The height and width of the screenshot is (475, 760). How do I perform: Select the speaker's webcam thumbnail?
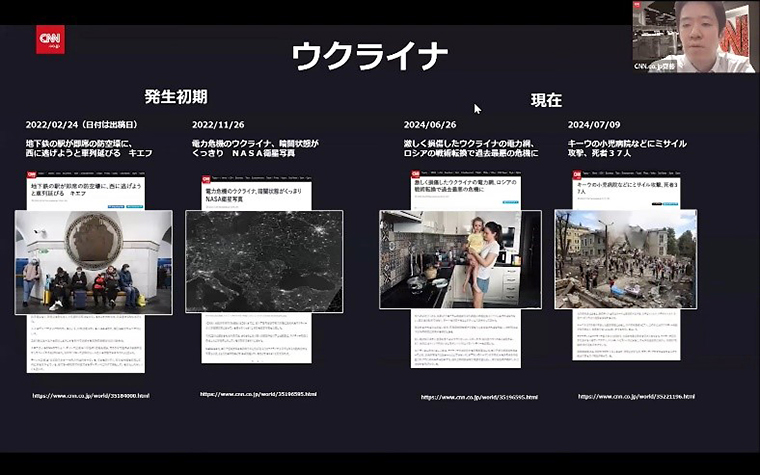click(x=694, y=37)
